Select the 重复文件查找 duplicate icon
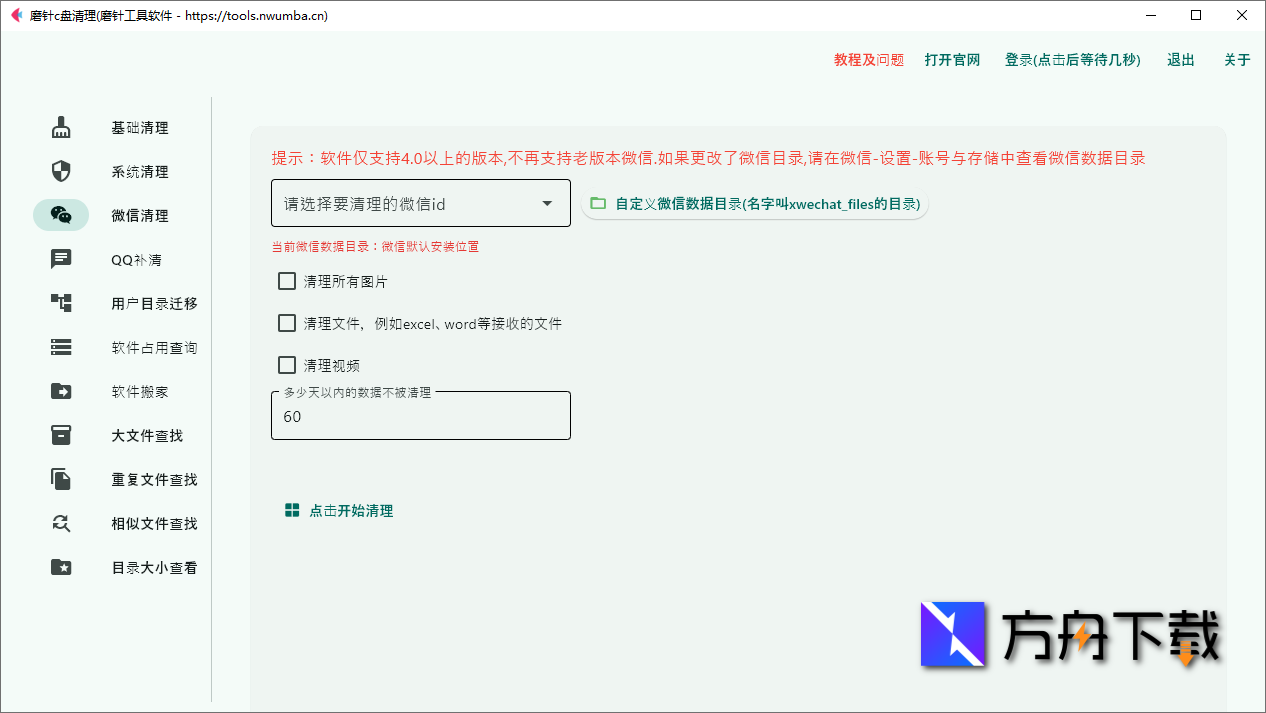The width and height of the screenshot is (1266, 713). click(x=61, y=479)
